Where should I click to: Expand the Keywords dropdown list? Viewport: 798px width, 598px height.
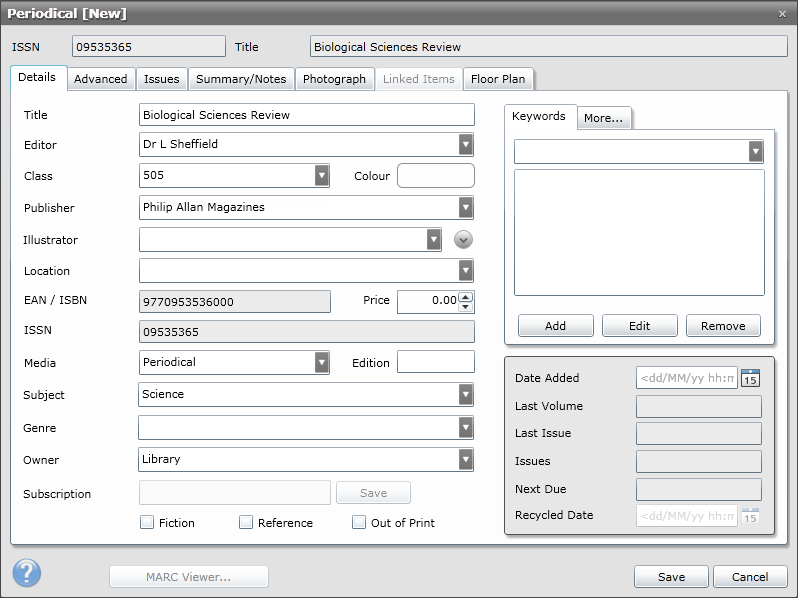click(x=756, y=151)
